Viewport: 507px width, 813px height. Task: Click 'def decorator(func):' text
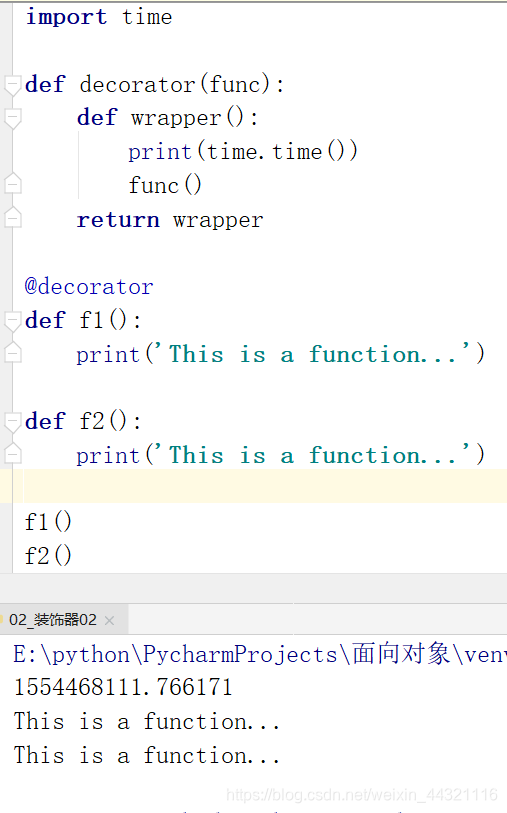(154, 85)
